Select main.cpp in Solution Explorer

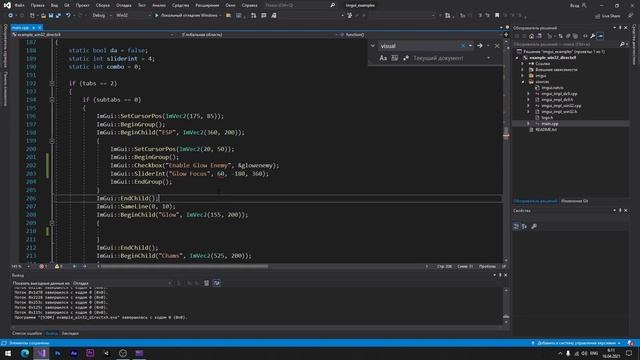[549, 123]
